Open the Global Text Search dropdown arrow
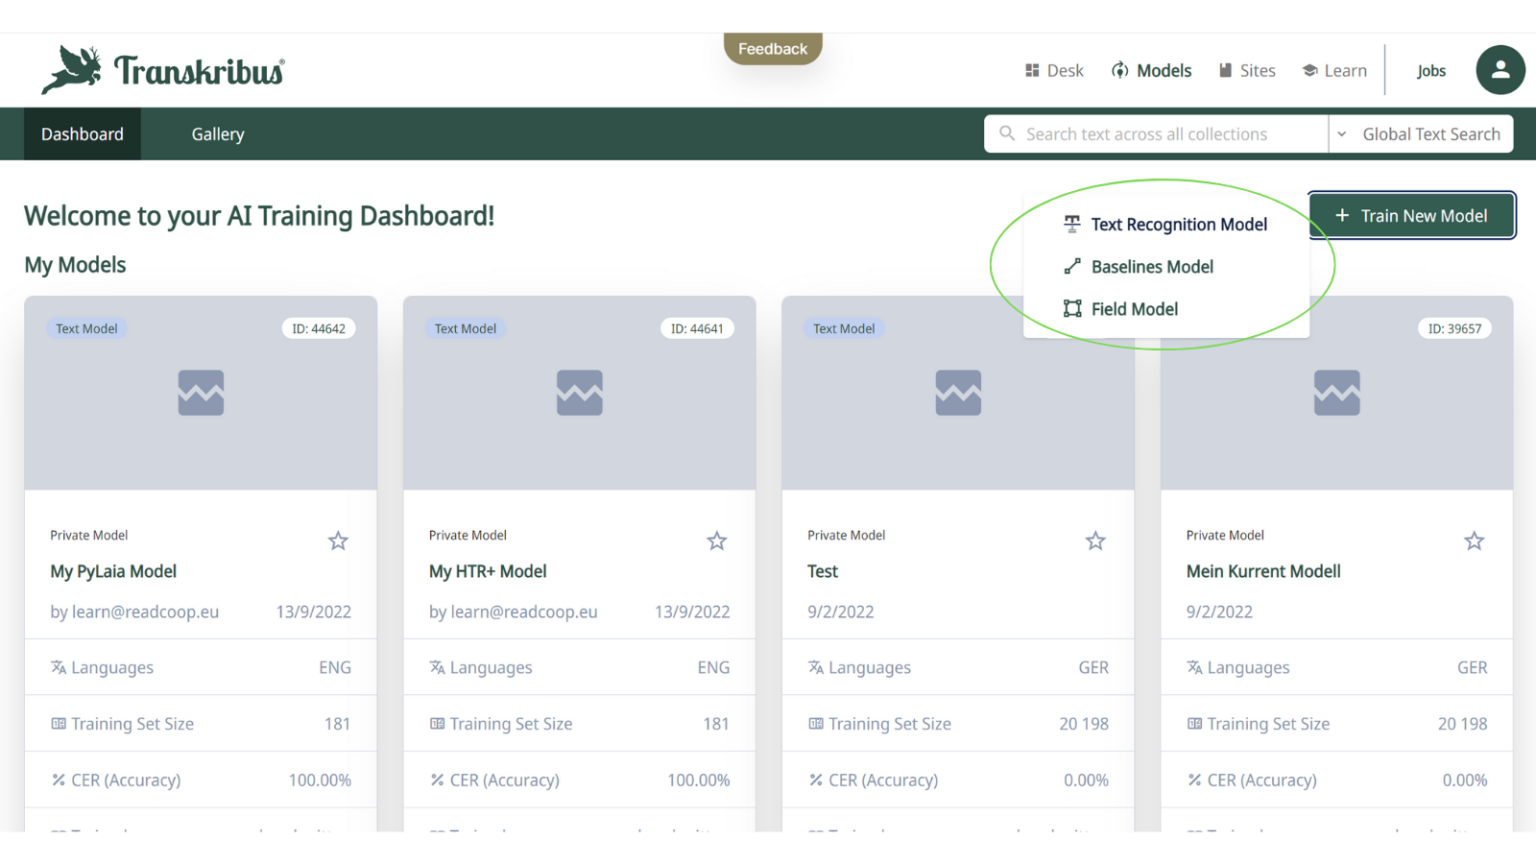Viewport: 1536px width, 864px height. pos(1340,133)
